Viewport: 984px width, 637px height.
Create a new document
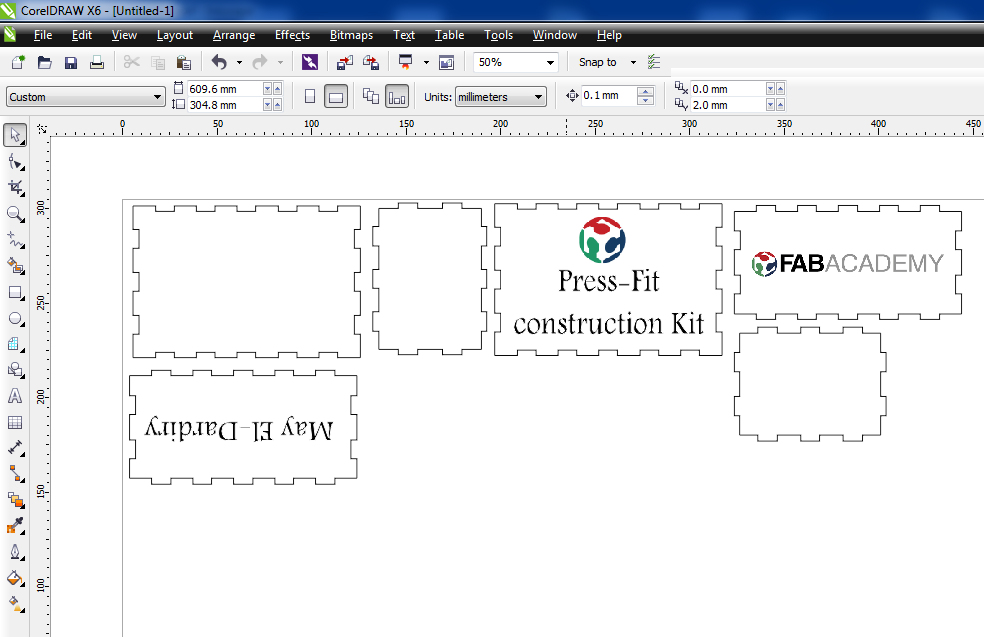tap(18, 62)
